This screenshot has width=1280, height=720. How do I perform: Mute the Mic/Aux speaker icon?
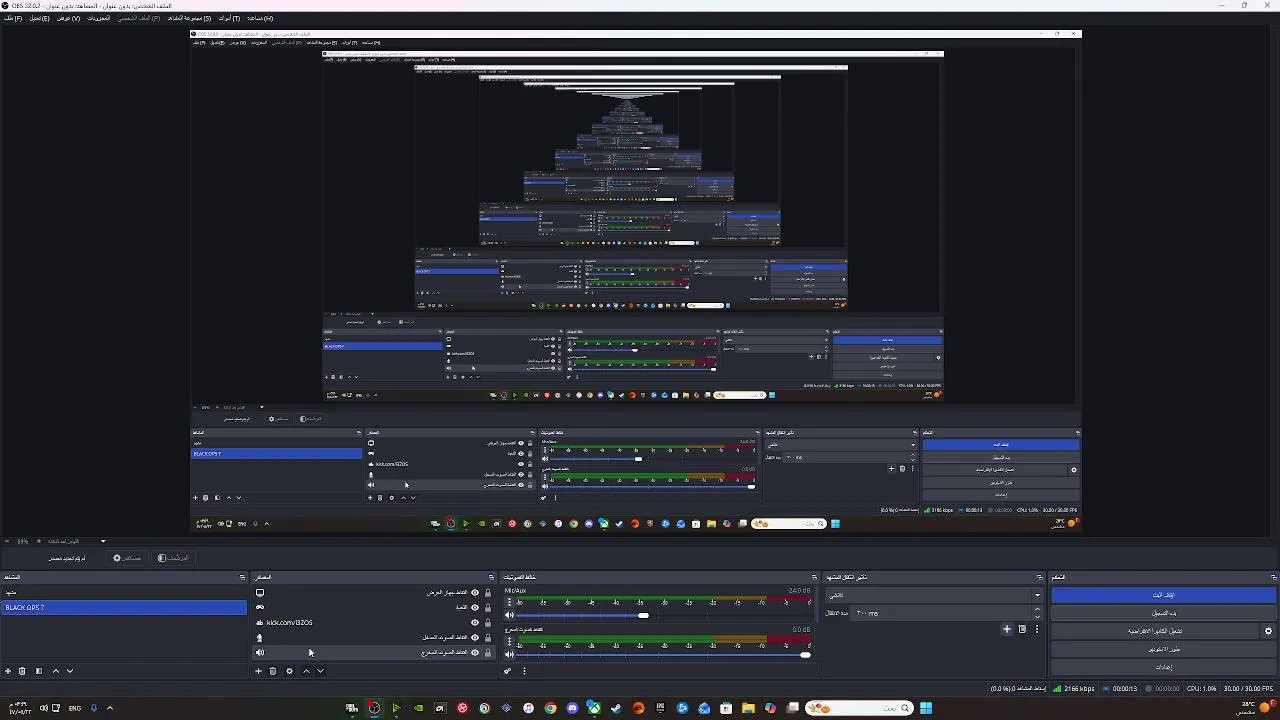coord(509,615)
